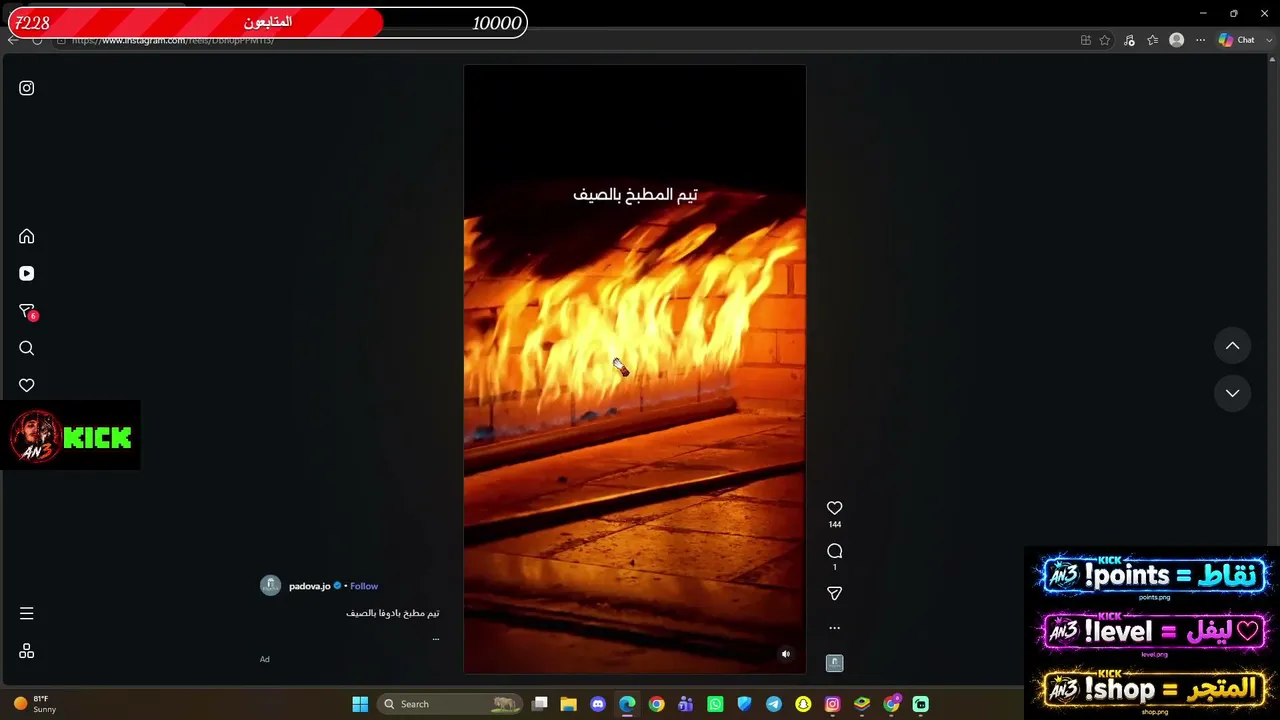The image size is (1280, 720).
Task: Open the padova.jo username link
Action: click(309, 586)
